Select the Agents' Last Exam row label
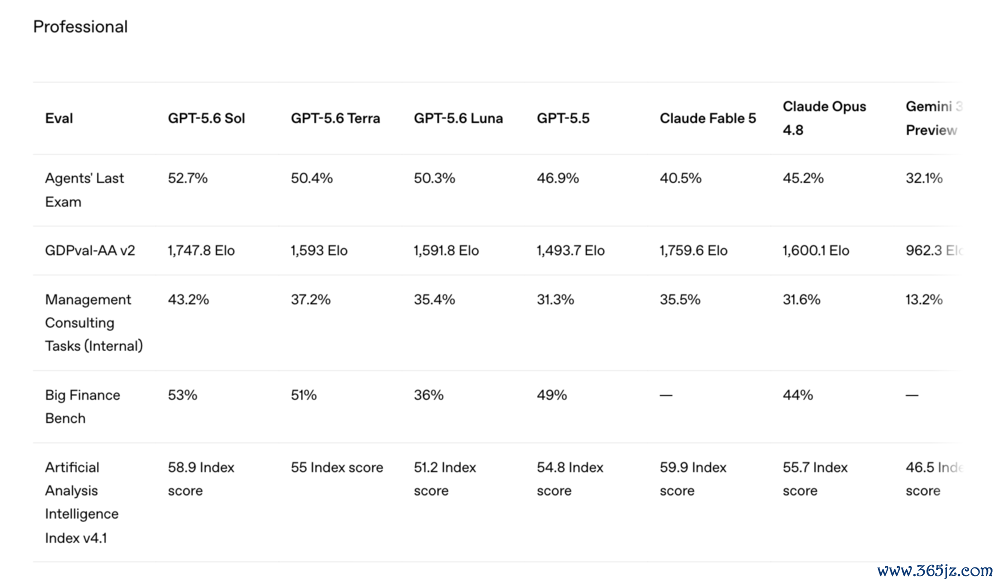The image size is (1000, 586). click(x=84, y=190)
